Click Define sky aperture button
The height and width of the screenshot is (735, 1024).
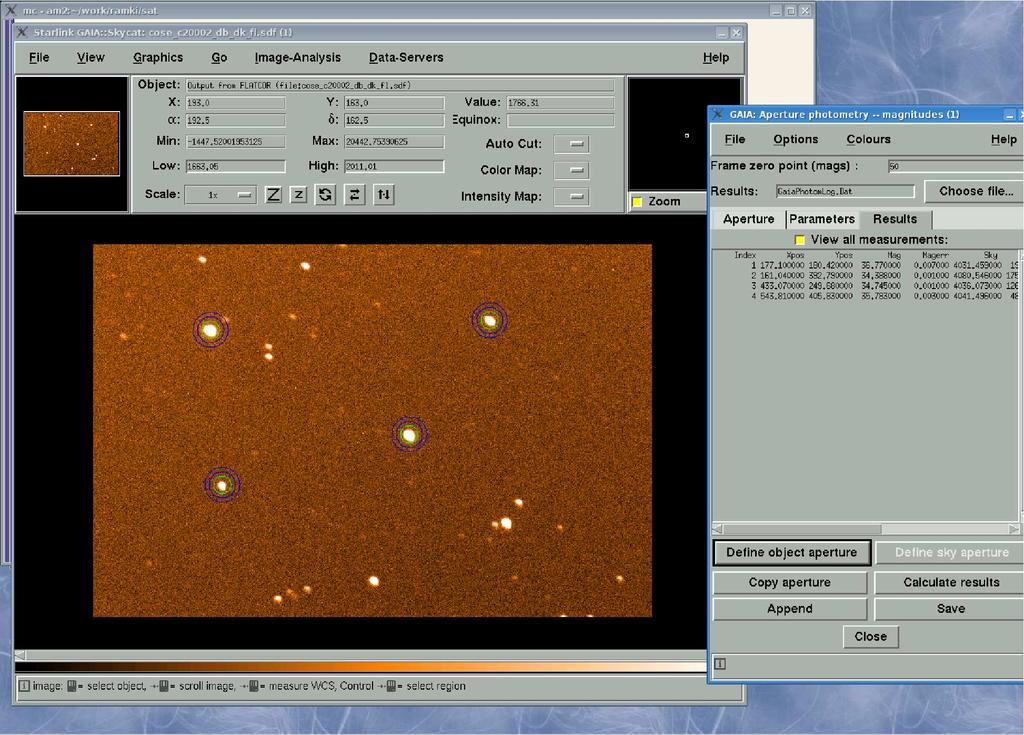(x=951, y=553)
